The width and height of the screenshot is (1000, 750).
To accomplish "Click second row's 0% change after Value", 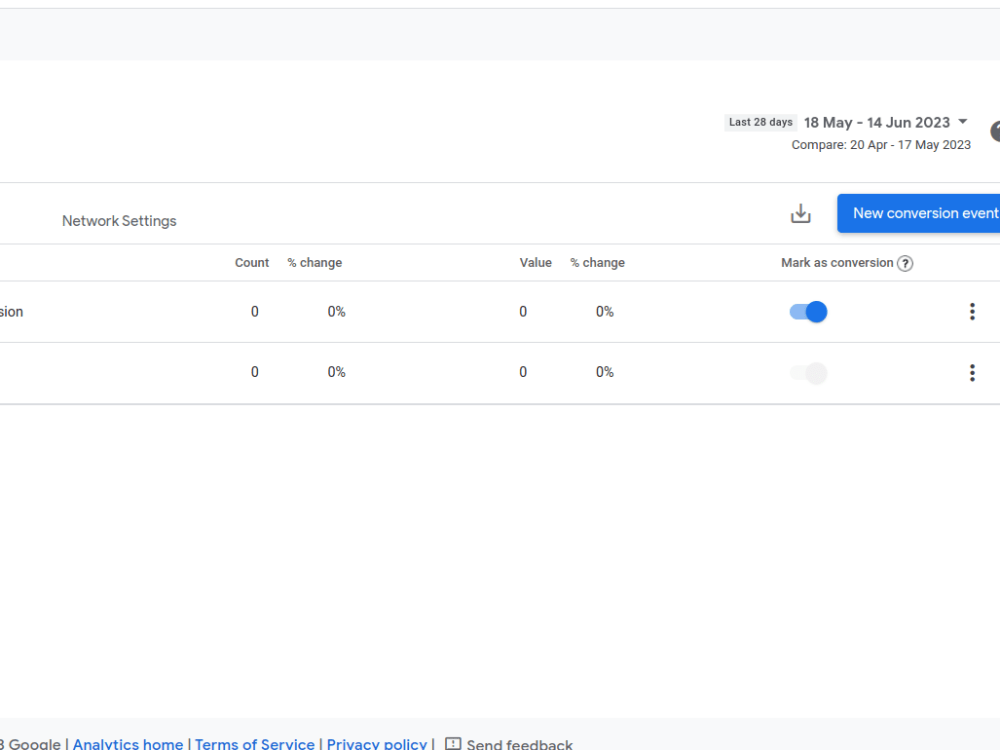I will pyautogui.click(x=605, y=372).
